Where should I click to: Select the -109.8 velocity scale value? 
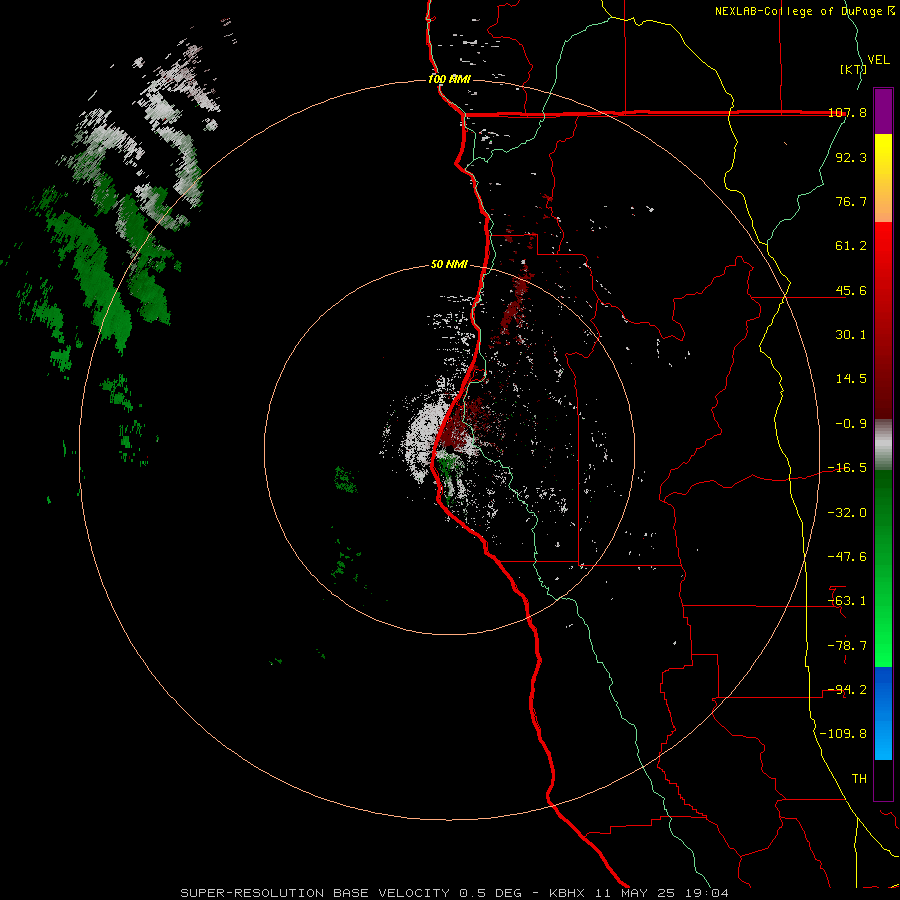pyautogui.click(x=843, y=734)
